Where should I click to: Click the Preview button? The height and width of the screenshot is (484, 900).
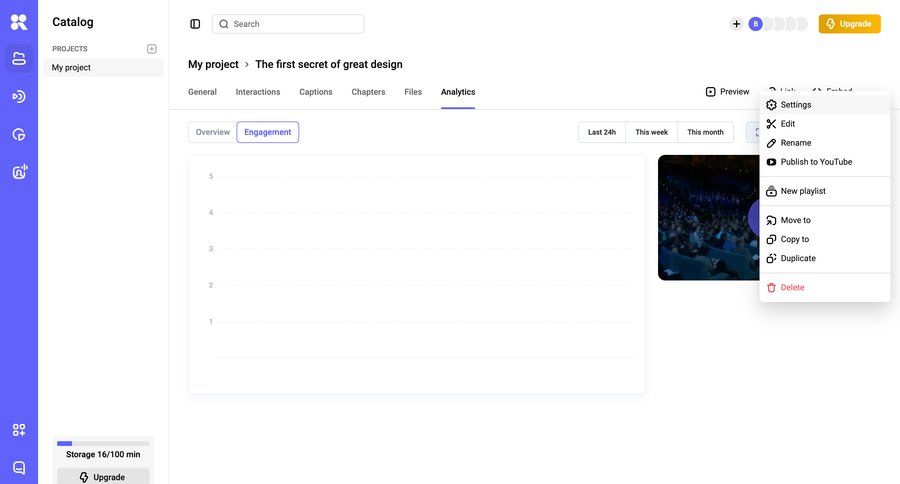point(727,92)
